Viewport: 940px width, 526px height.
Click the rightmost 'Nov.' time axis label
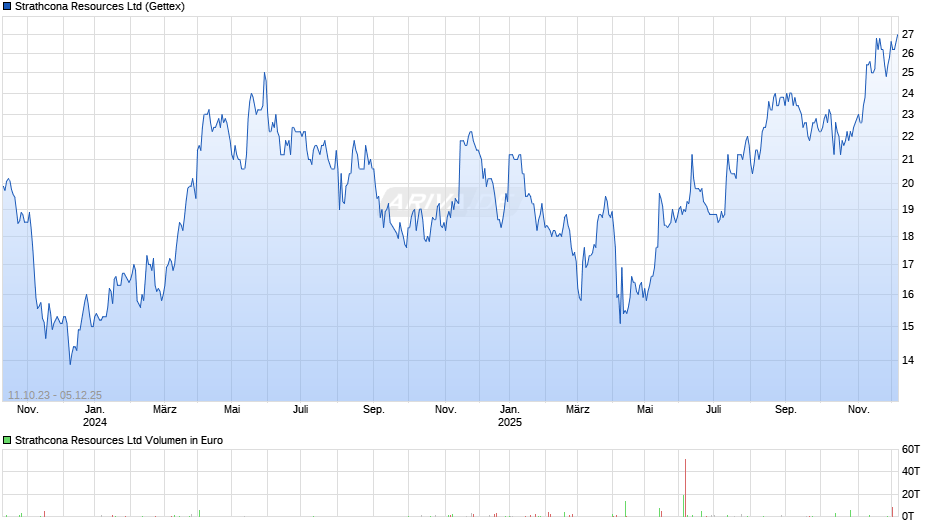pos(858,409)
